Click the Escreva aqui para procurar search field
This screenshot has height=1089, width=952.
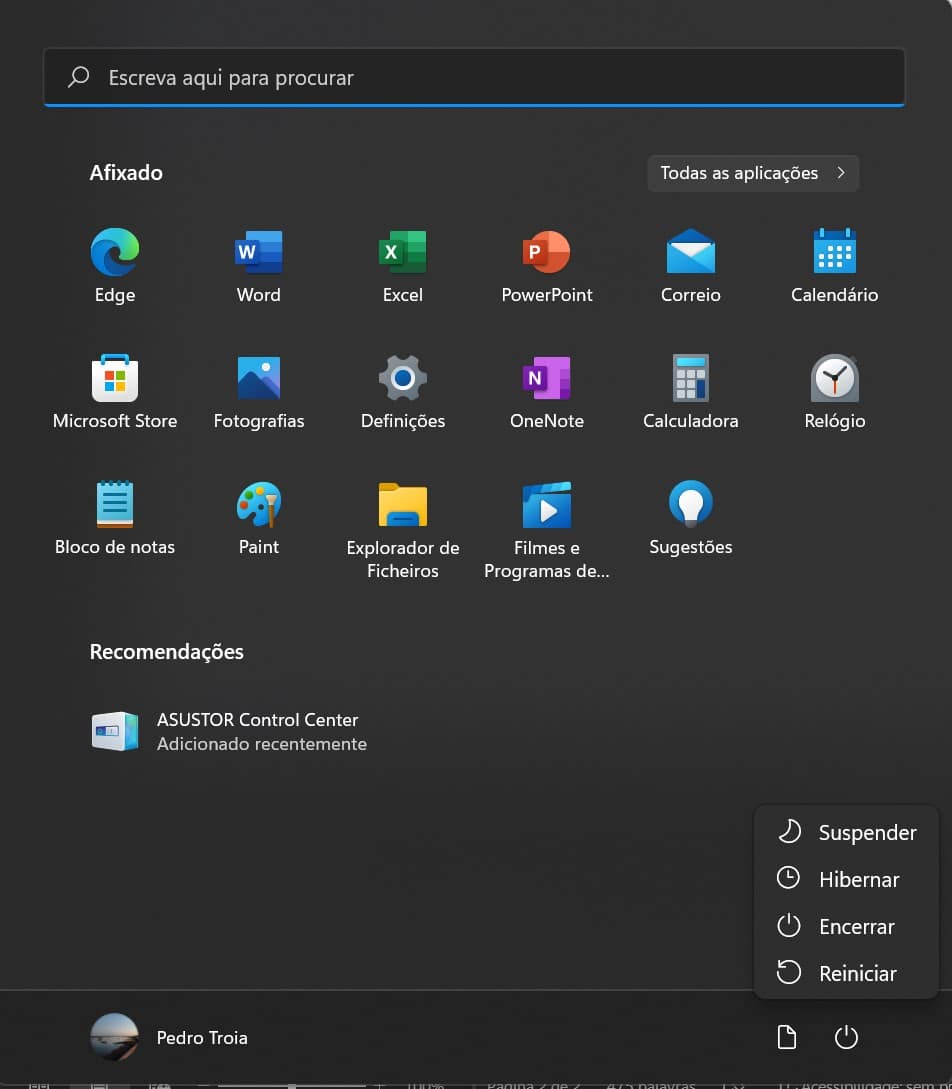(x=474, y=78)
